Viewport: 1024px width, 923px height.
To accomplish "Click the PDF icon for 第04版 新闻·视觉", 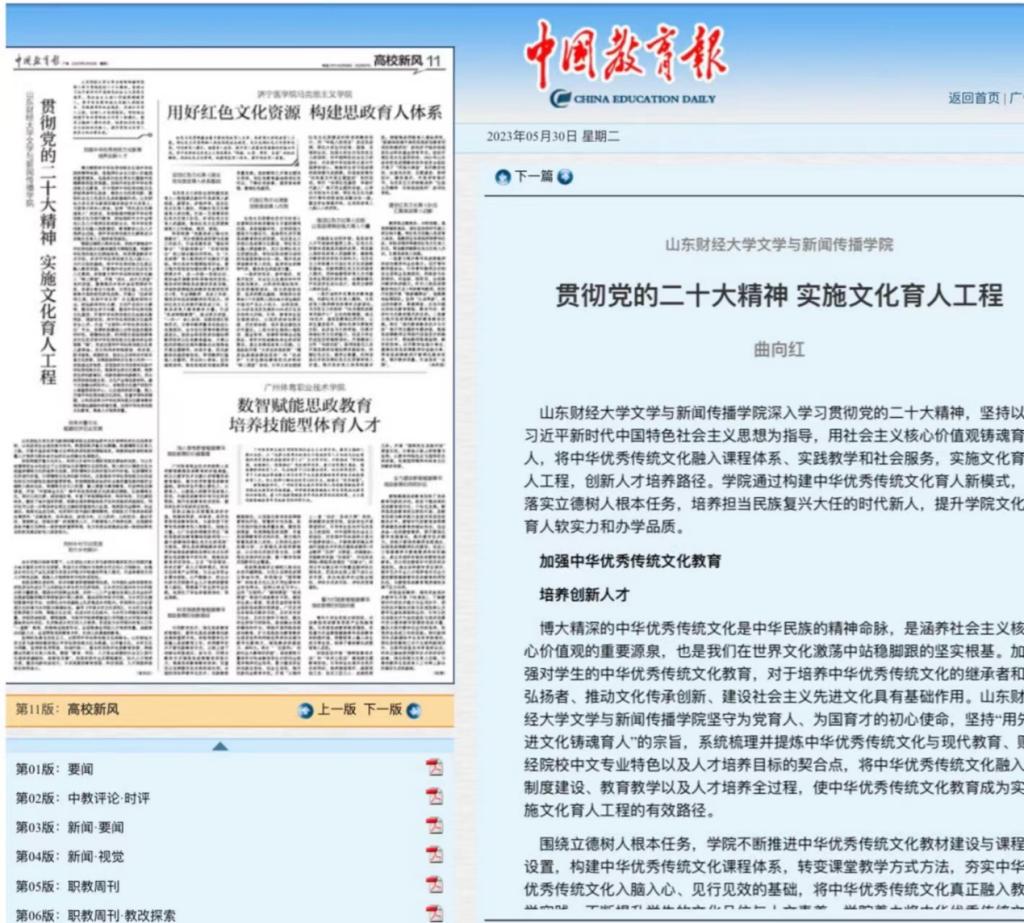I will tap(434, 856).
